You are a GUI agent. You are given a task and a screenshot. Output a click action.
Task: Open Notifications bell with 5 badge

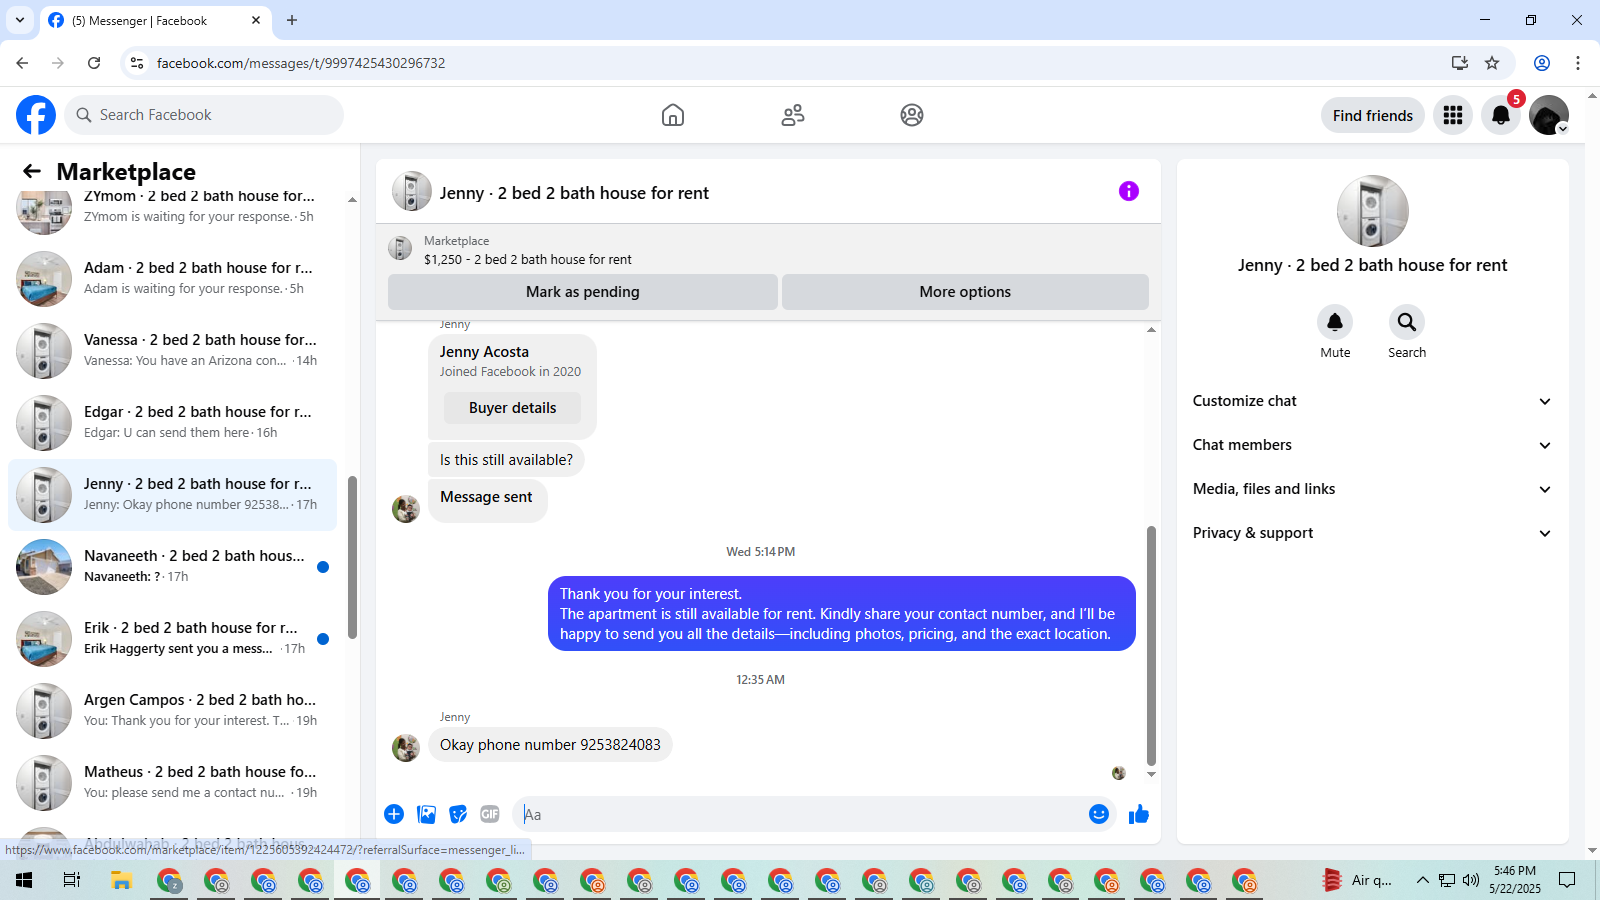tap(1501, 115)
